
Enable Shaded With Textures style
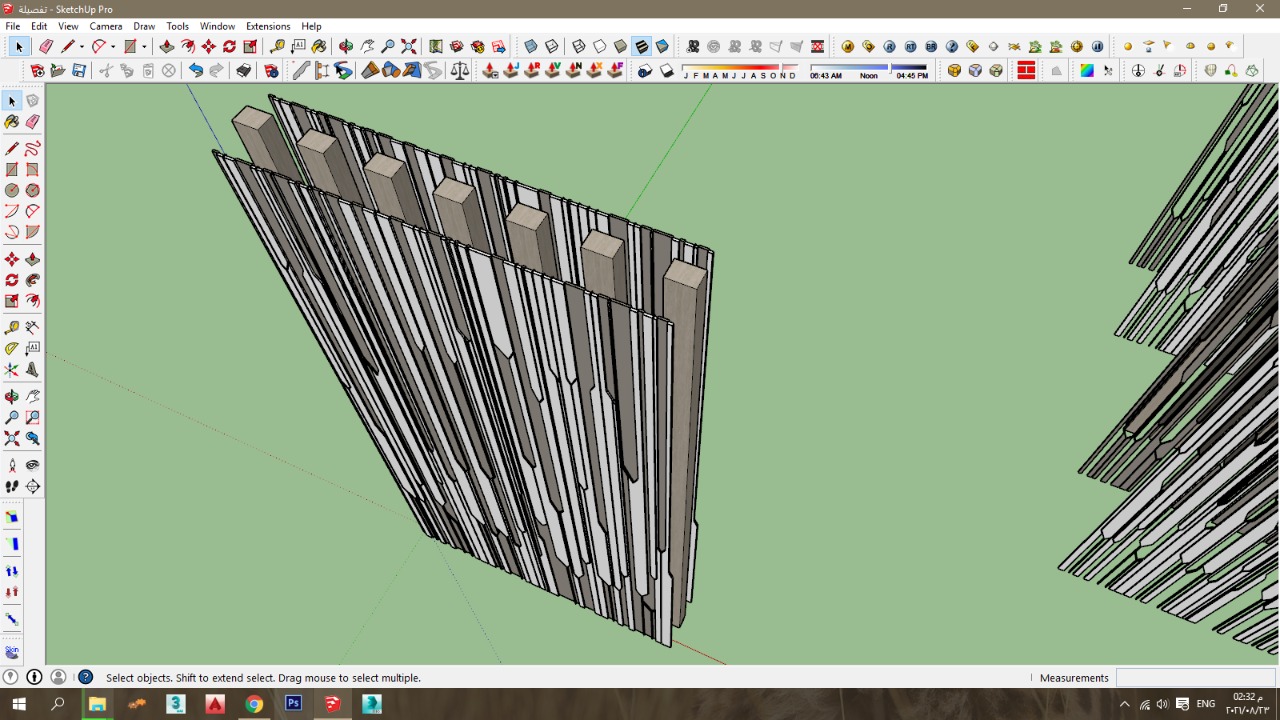[x=641, y=47]
